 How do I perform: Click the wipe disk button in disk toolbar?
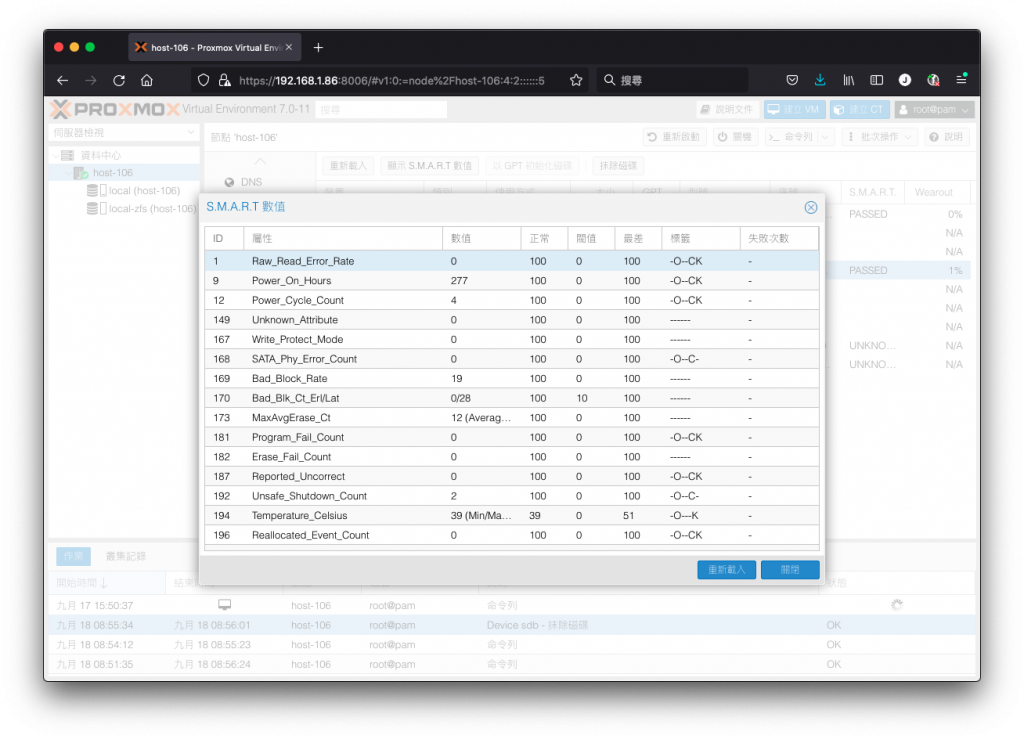coord(618,166)
